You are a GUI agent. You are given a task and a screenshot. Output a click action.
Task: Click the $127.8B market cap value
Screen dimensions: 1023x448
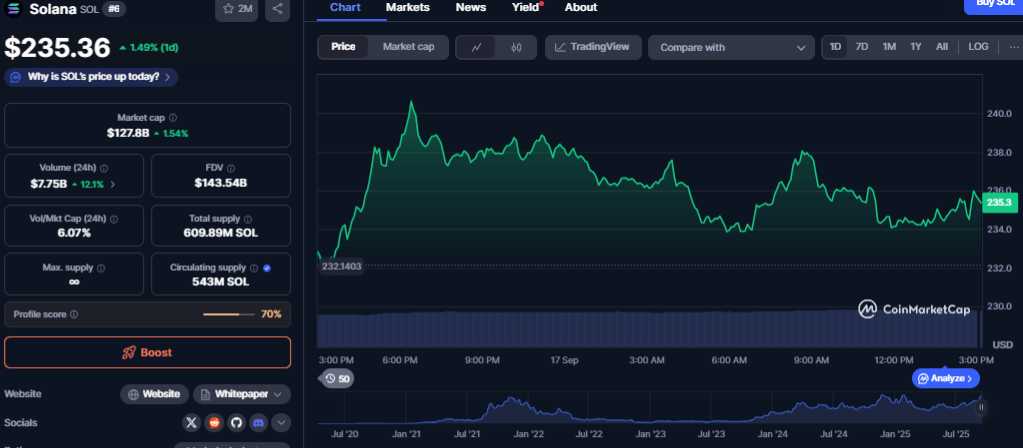point(129,133)
